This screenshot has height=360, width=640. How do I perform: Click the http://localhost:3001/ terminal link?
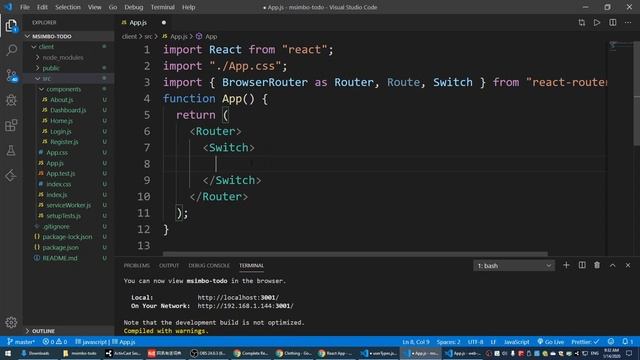[238, 298]
